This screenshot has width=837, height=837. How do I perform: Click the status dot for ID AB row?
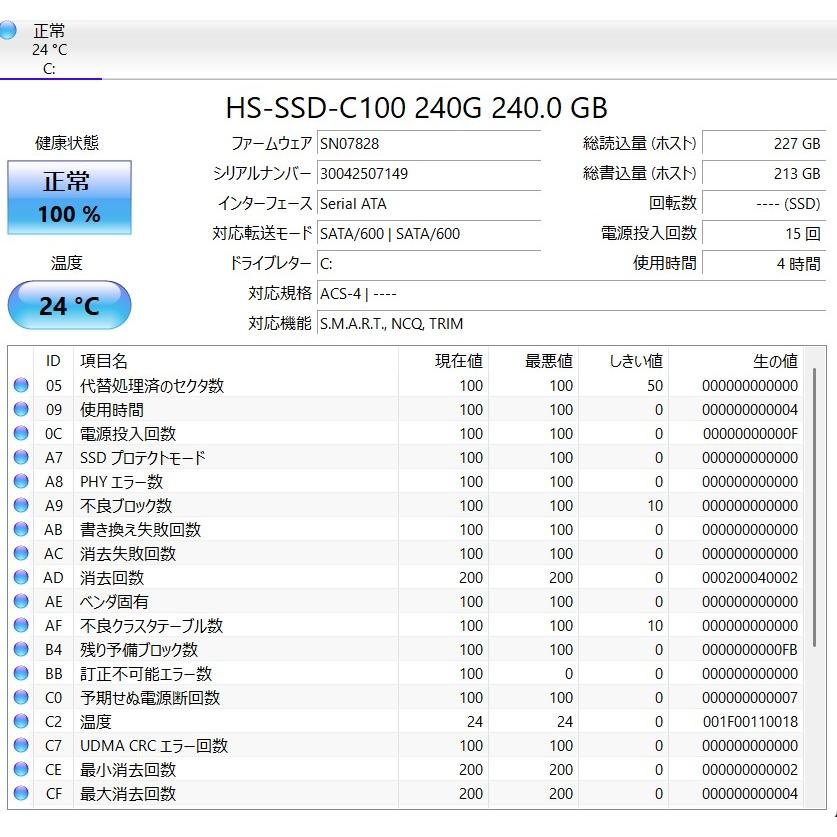point(21,529)
